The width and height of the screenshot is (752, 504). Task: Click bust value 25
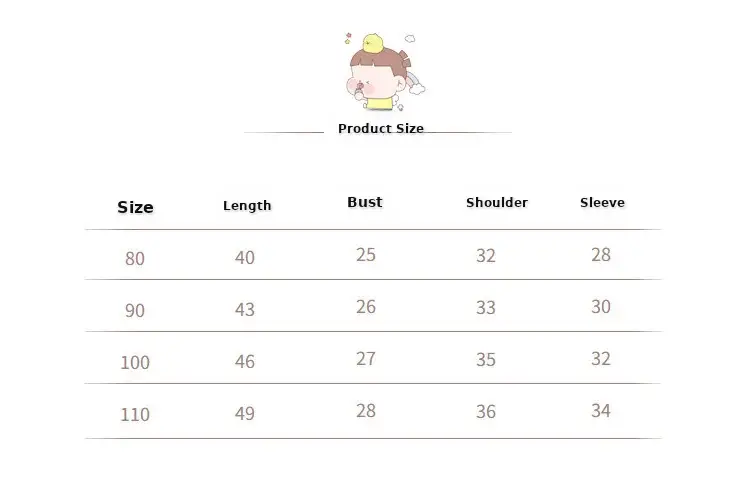(365, 255)
